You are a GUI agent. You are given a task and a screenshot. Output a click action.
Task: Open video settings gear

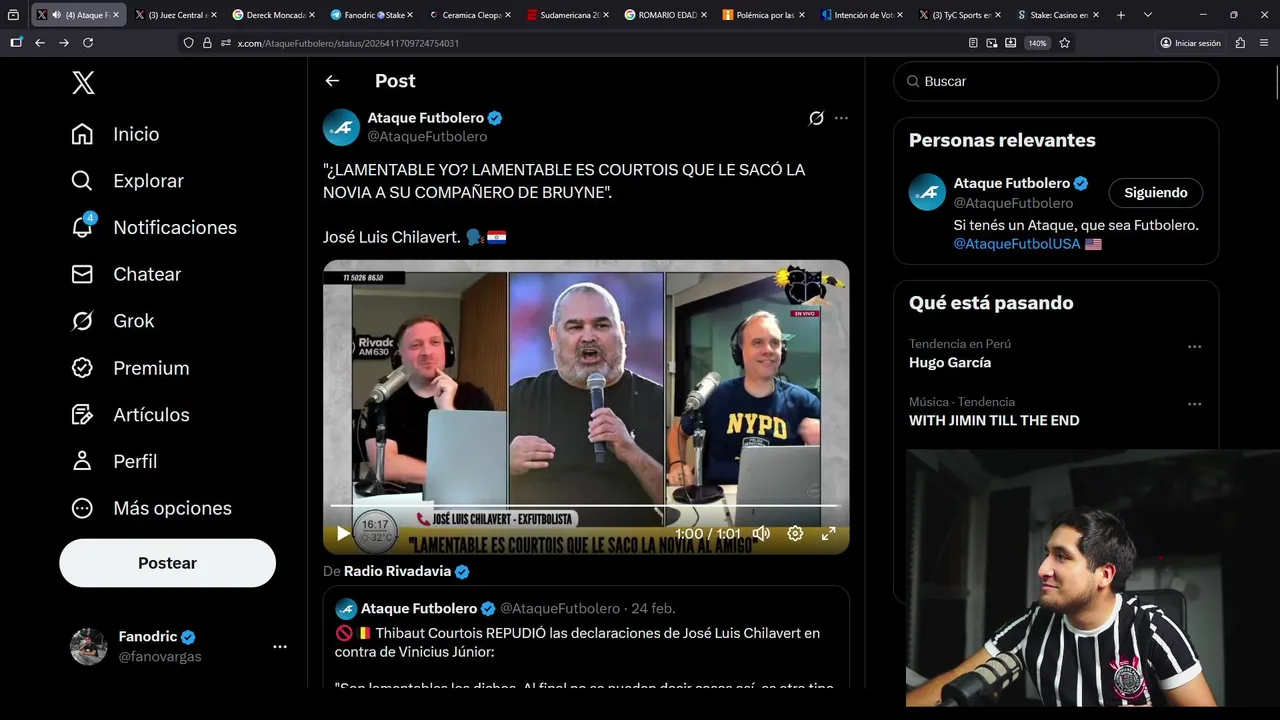[x=795, y=534]
